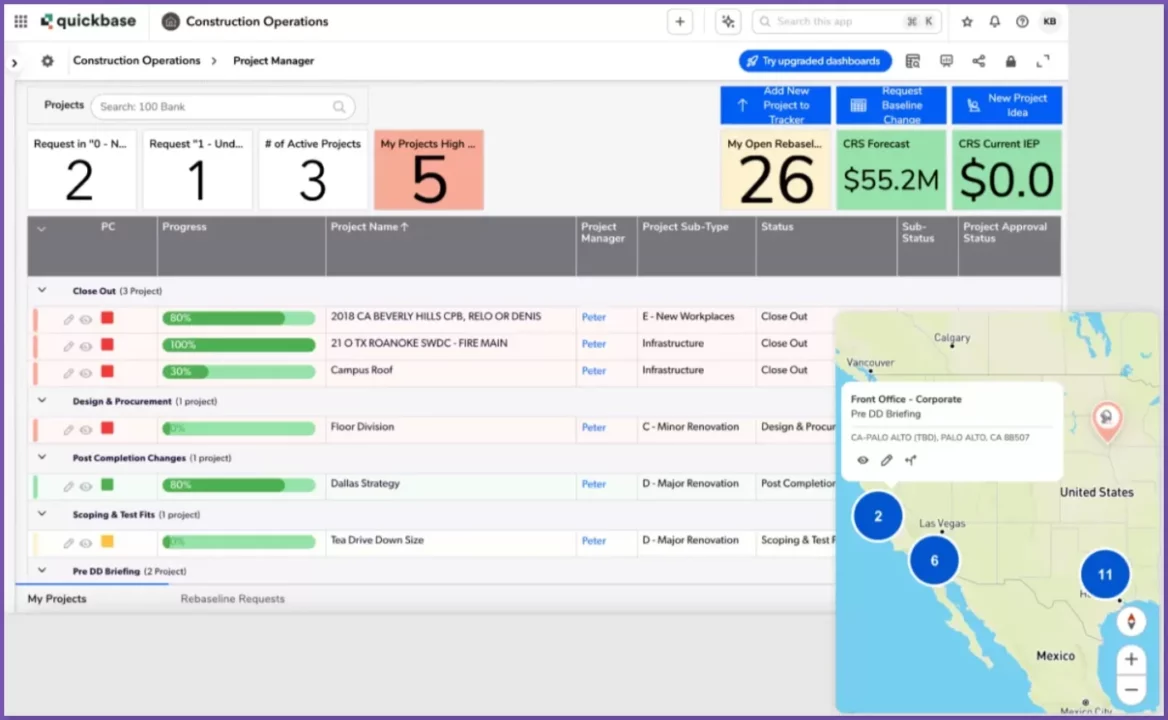Click the sparkle AI assistant icon in header

coord(727,21)
